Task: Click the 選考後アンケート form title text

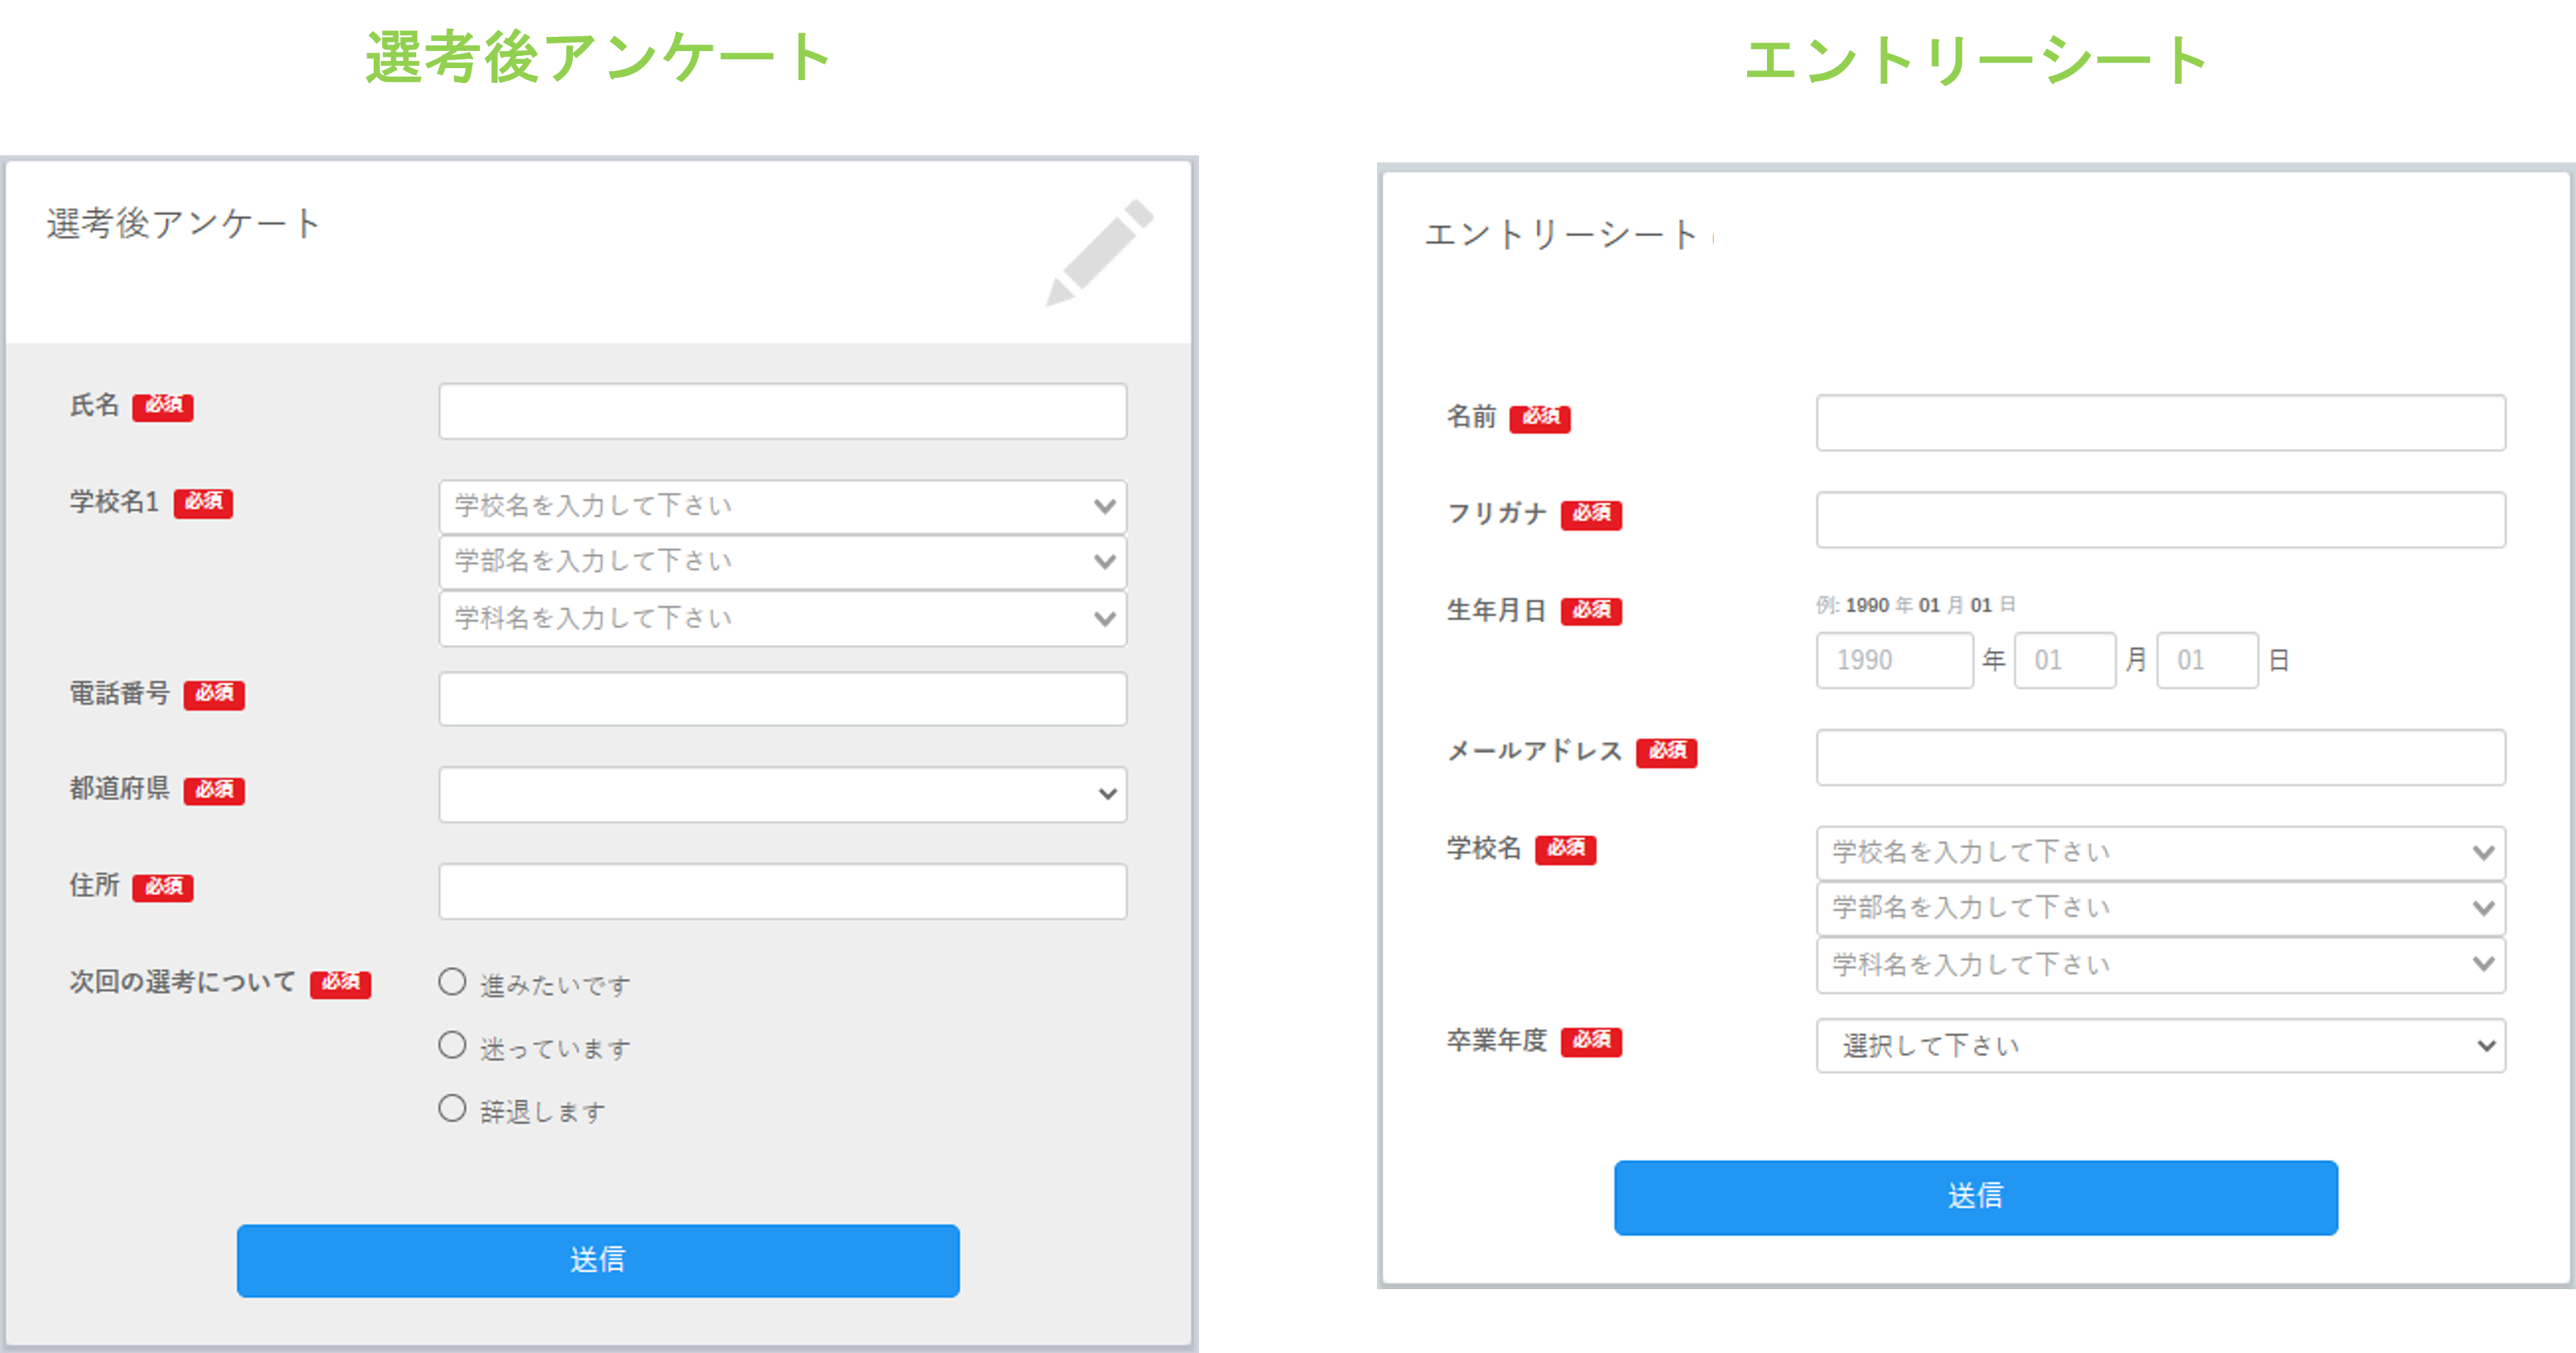Action: [x=183, y=223]
